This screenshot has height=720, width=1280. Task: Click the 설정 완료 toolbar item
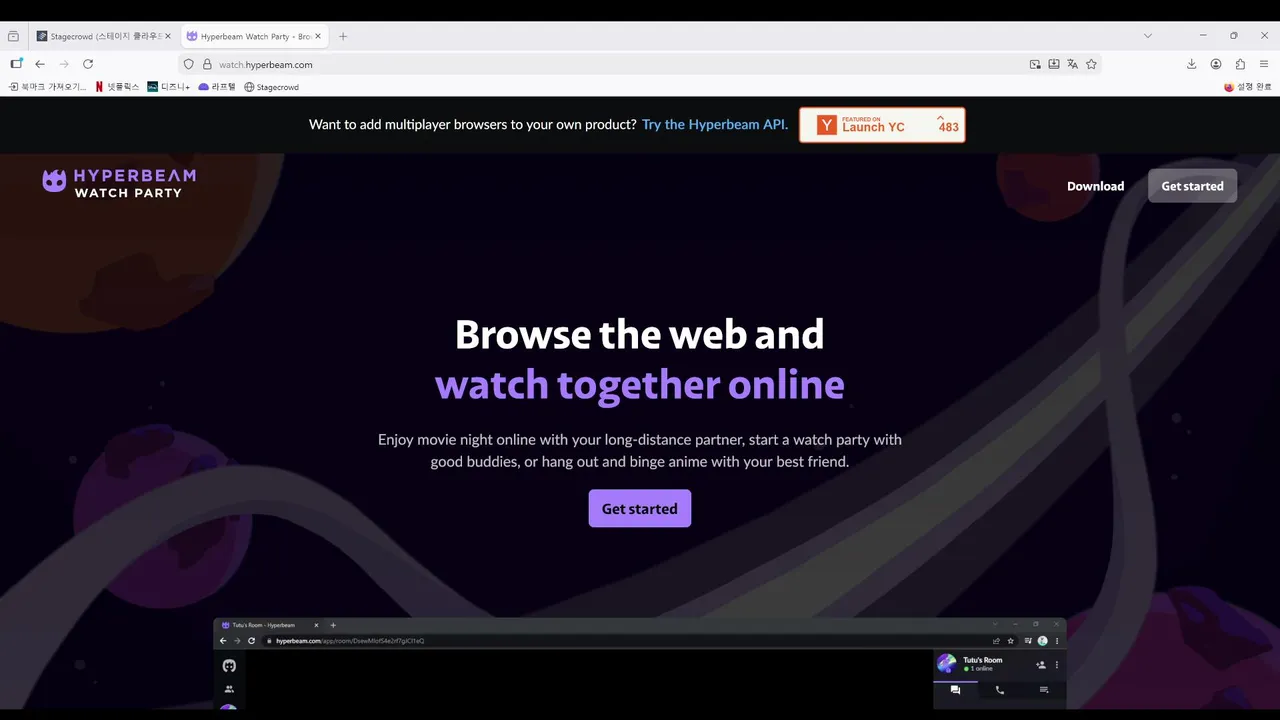click(x=1247, y=87)
